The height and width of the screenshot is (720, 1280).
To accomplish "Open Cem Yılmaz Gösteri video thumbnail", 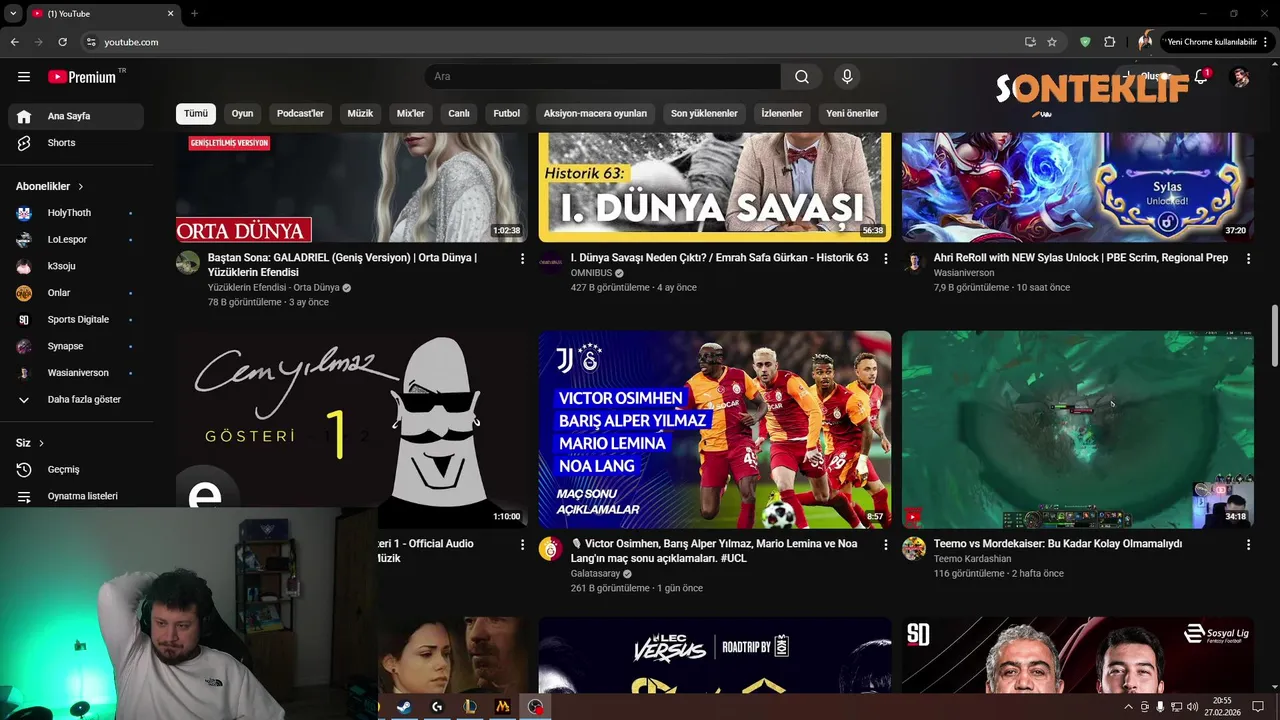I will (352, 430).
